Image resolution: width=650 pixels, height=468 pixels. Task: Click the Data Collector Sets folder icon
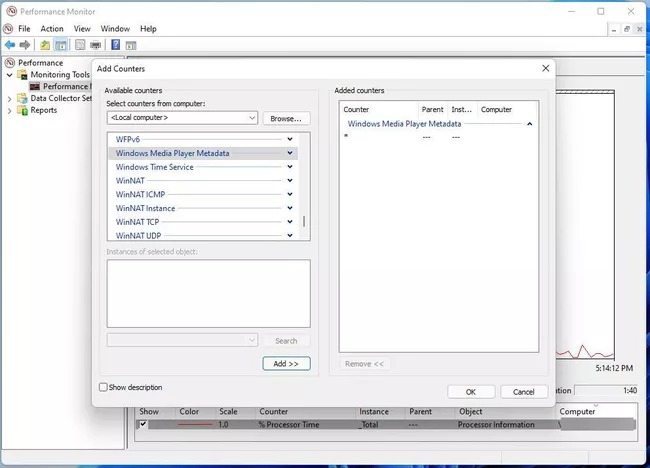click(22, 98)
